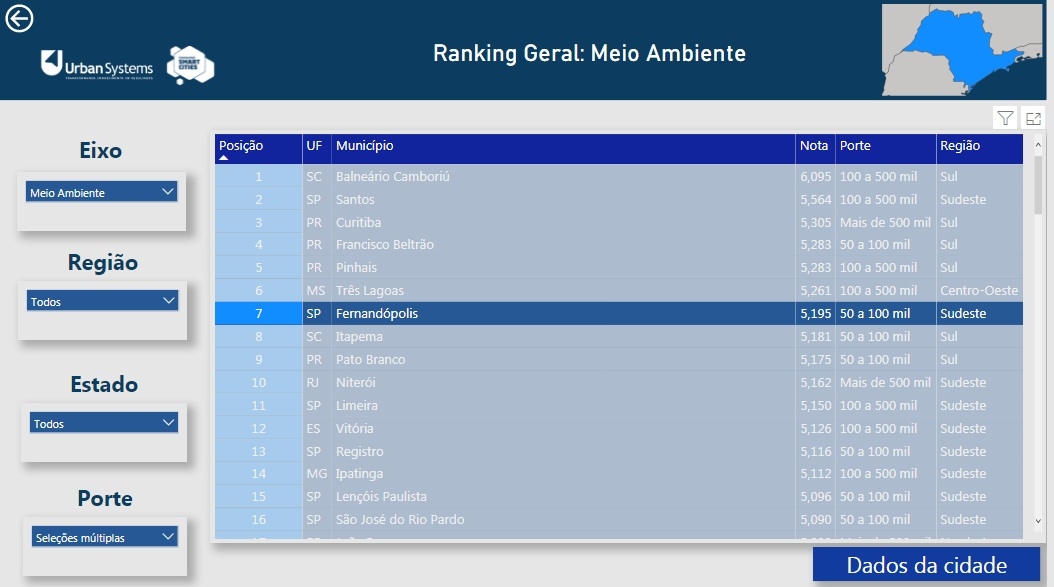Click the sort arrow under Posição header
Image resolution: width=1054 pixels, height=587 pixels.
click(224, 158)
